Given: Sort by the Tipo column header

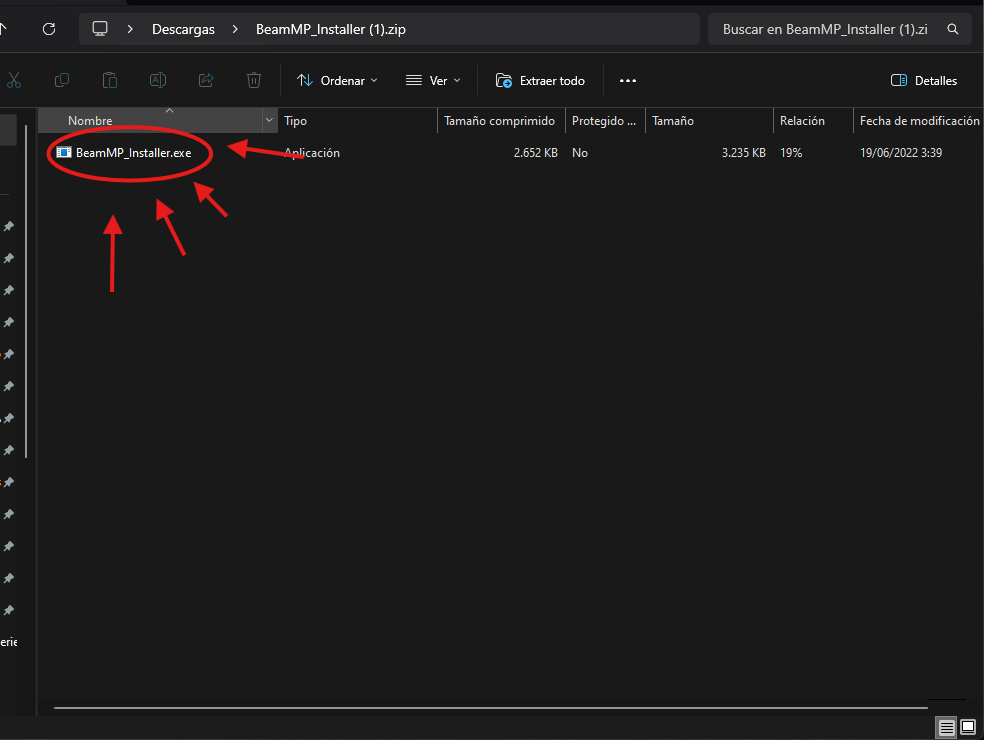Looking at the screenshot, I should pyautogui.click(x=357, y=121).
